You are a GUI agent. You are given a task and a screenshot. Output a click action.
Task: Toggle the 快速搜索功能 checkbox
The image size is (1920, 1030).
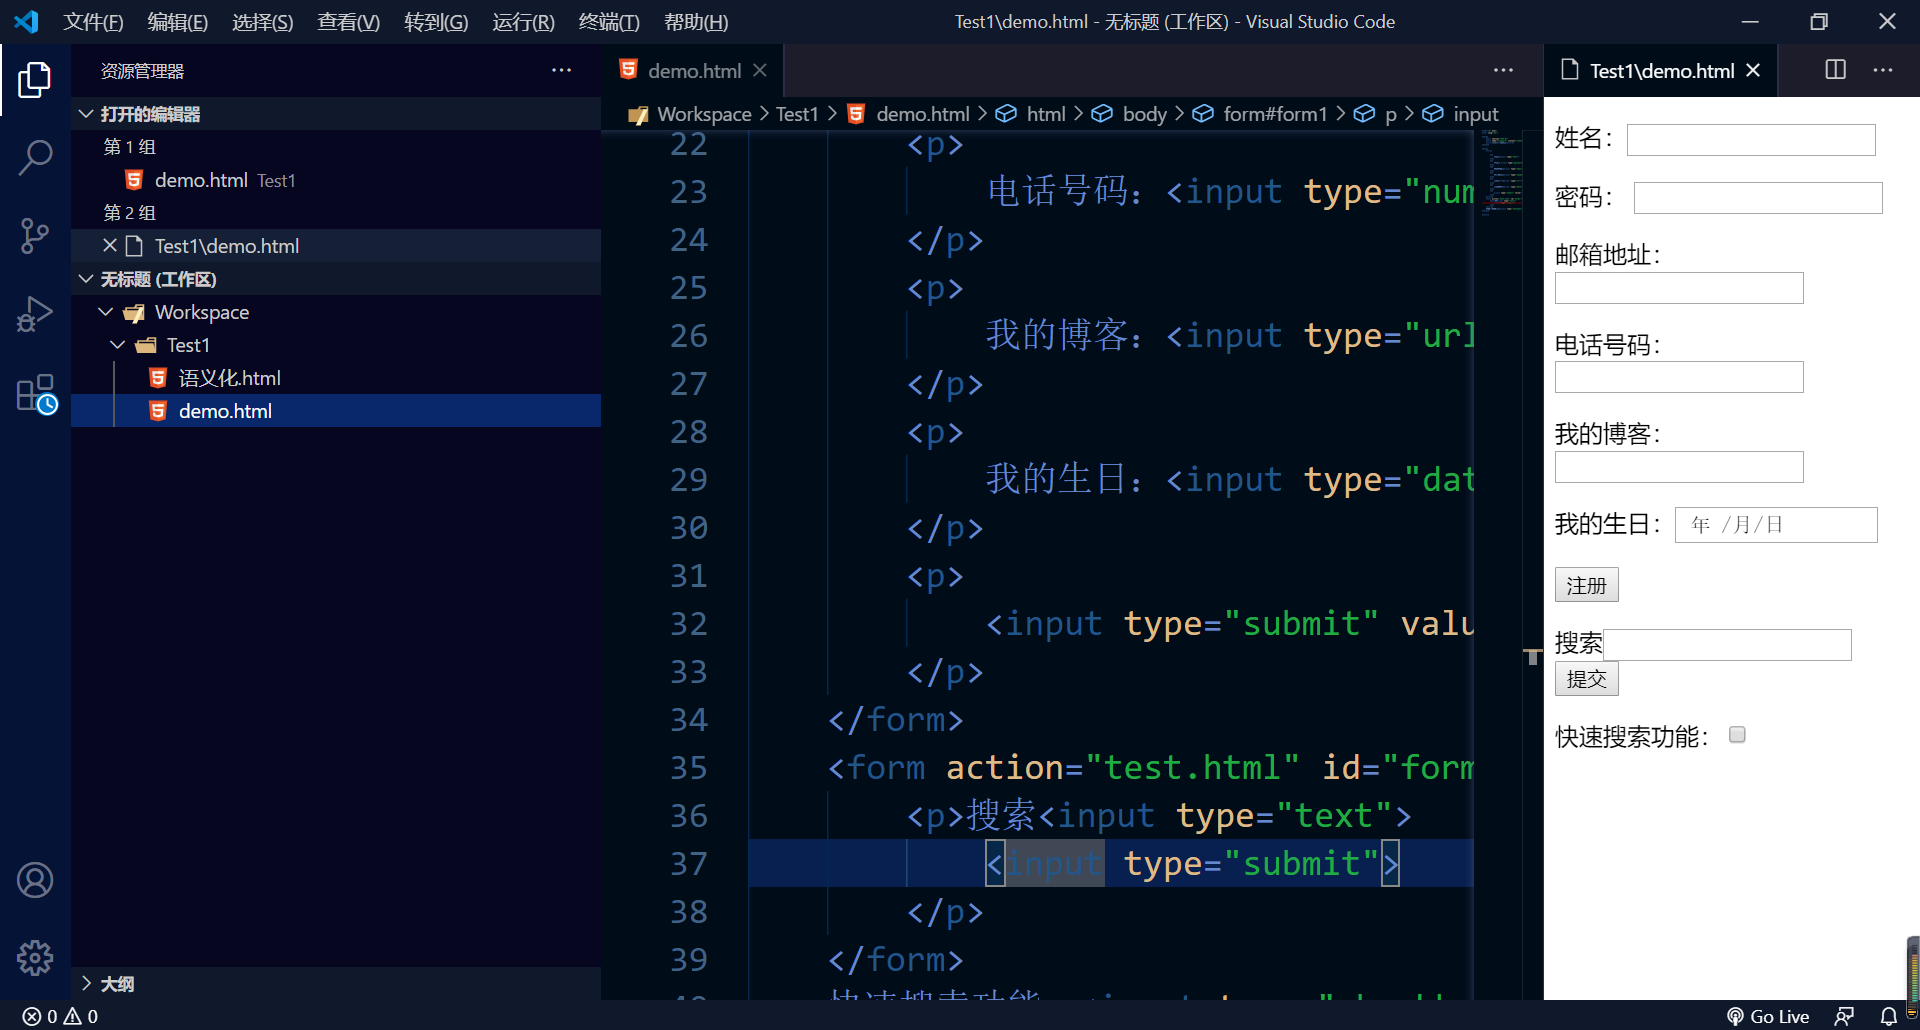click(x=1737, y=735)
